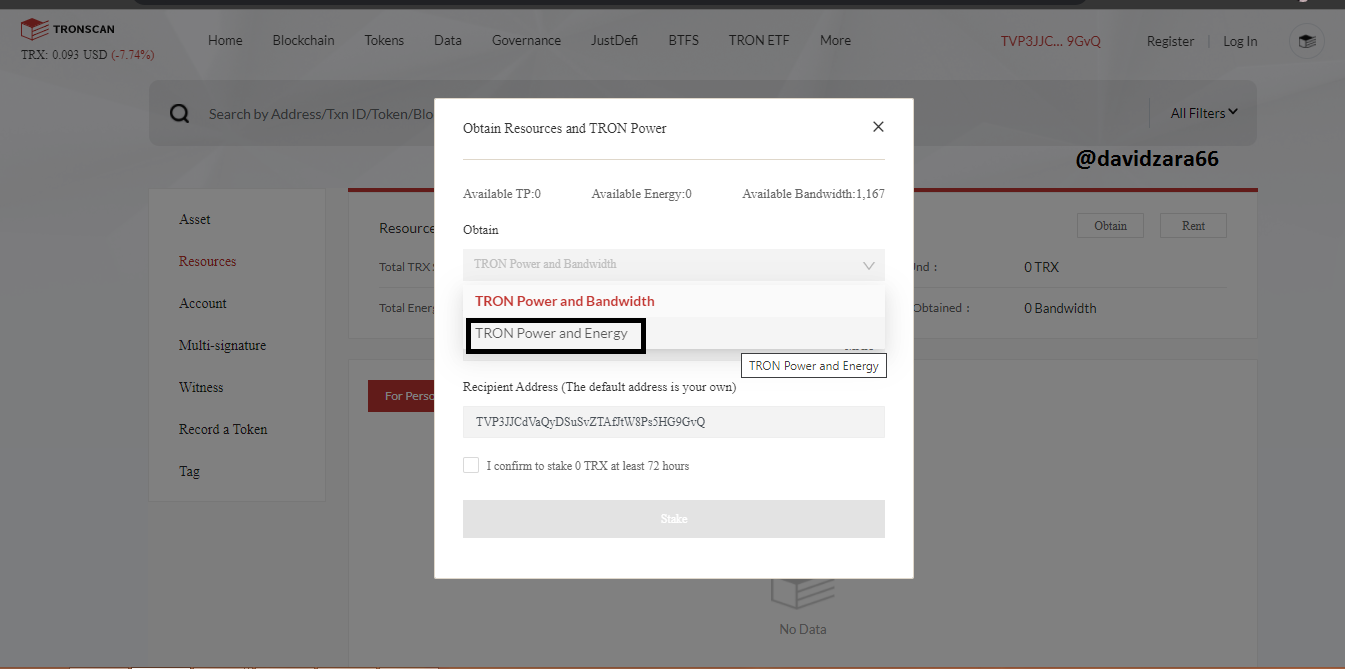This screenshot has width=1345, height=669.
Task: Click the Stake button
Action: (x=674, y=519)
